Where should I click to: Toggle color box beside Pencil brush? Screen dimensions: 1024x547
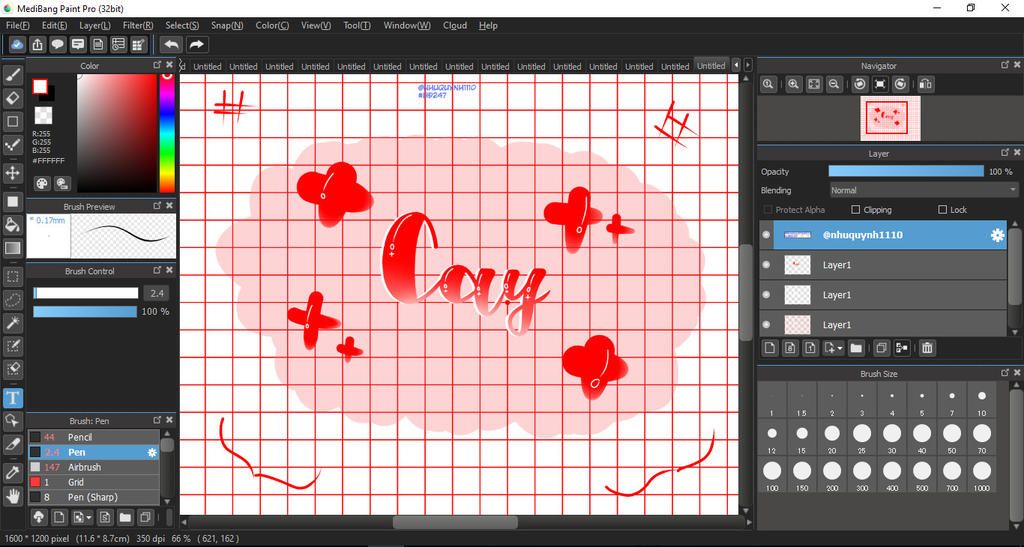click(x=35, y=437)
